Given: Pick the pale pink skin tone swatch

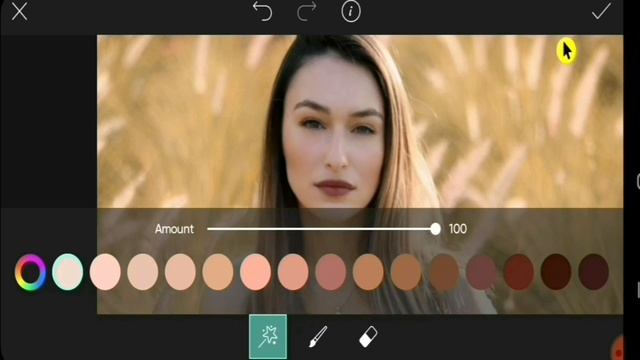Looking at the screenshot, I should point(105,272).
